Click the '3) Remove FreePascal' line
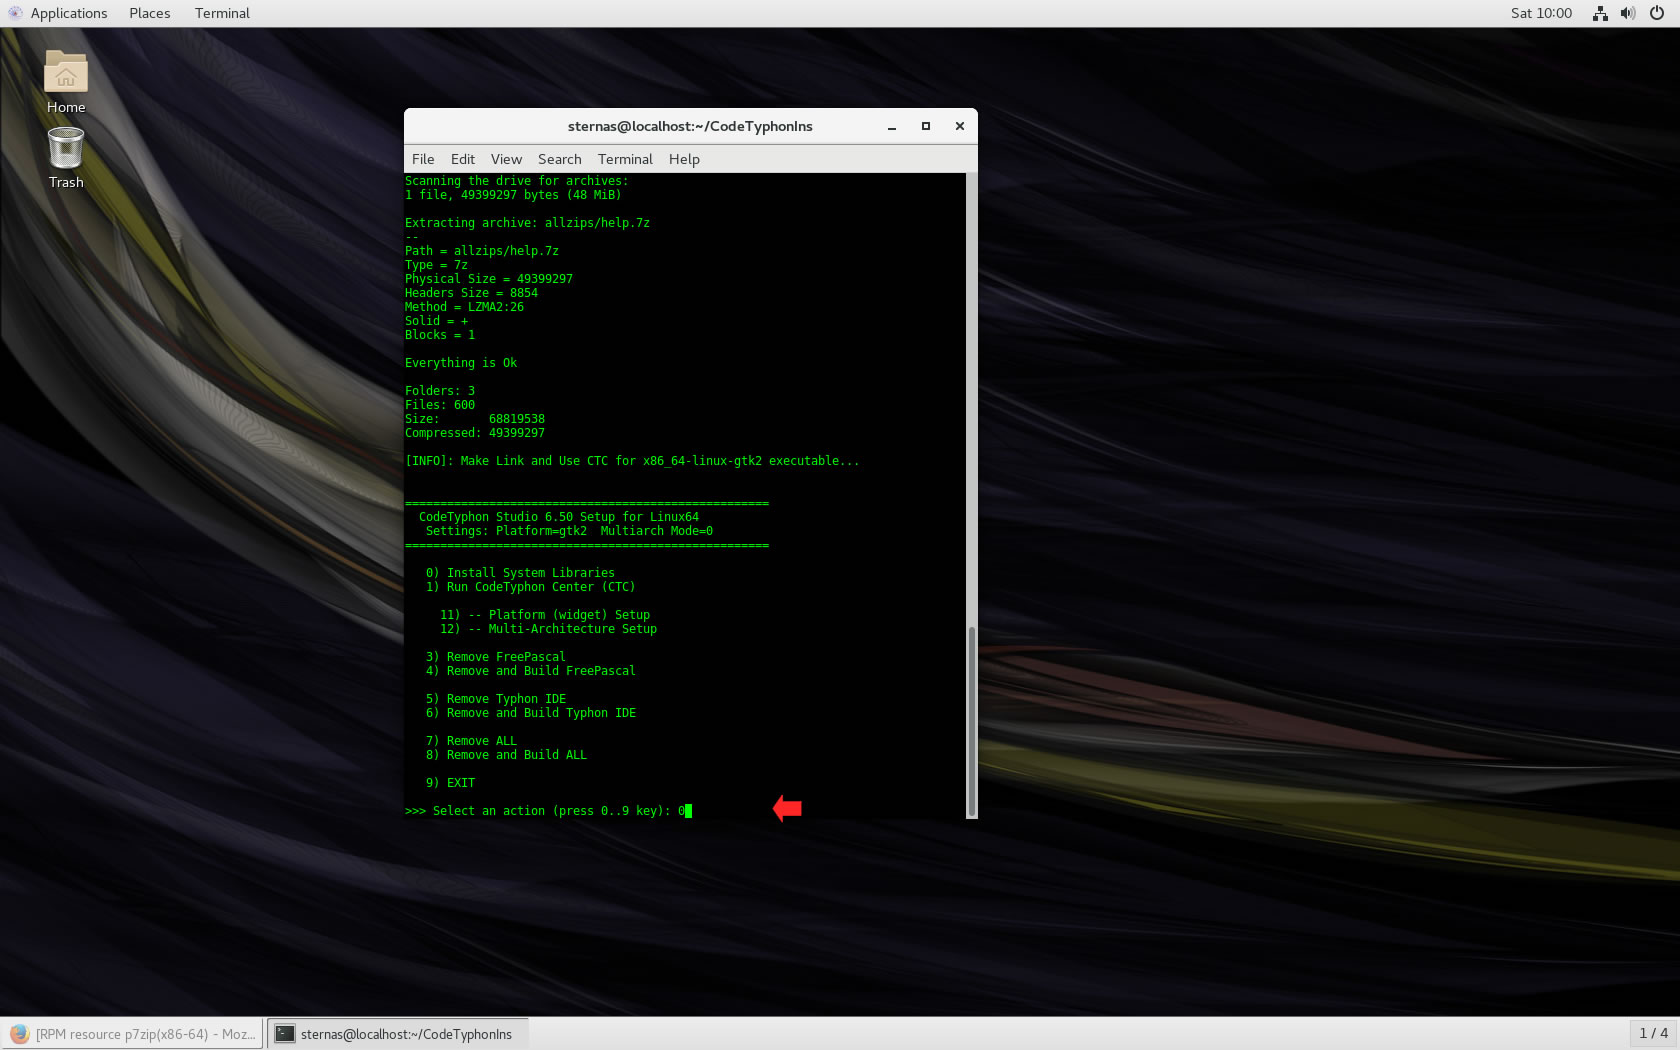The width and height of the screenshot is (1680, 1050). point(495,657)
